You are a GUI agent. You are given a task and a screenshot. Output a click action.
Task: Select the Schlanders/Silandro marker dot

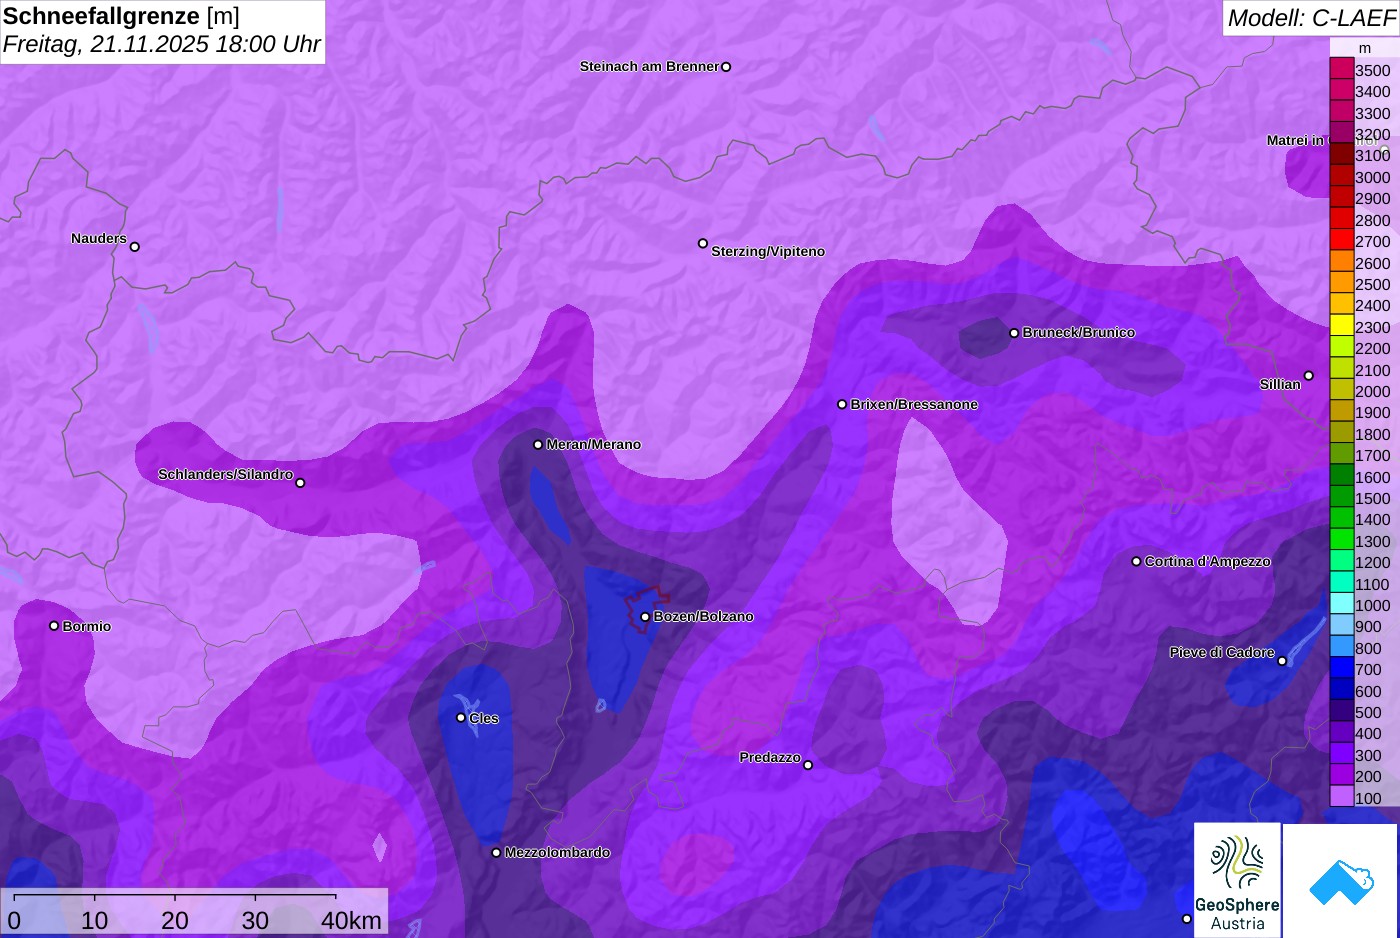tap(300, 483)
